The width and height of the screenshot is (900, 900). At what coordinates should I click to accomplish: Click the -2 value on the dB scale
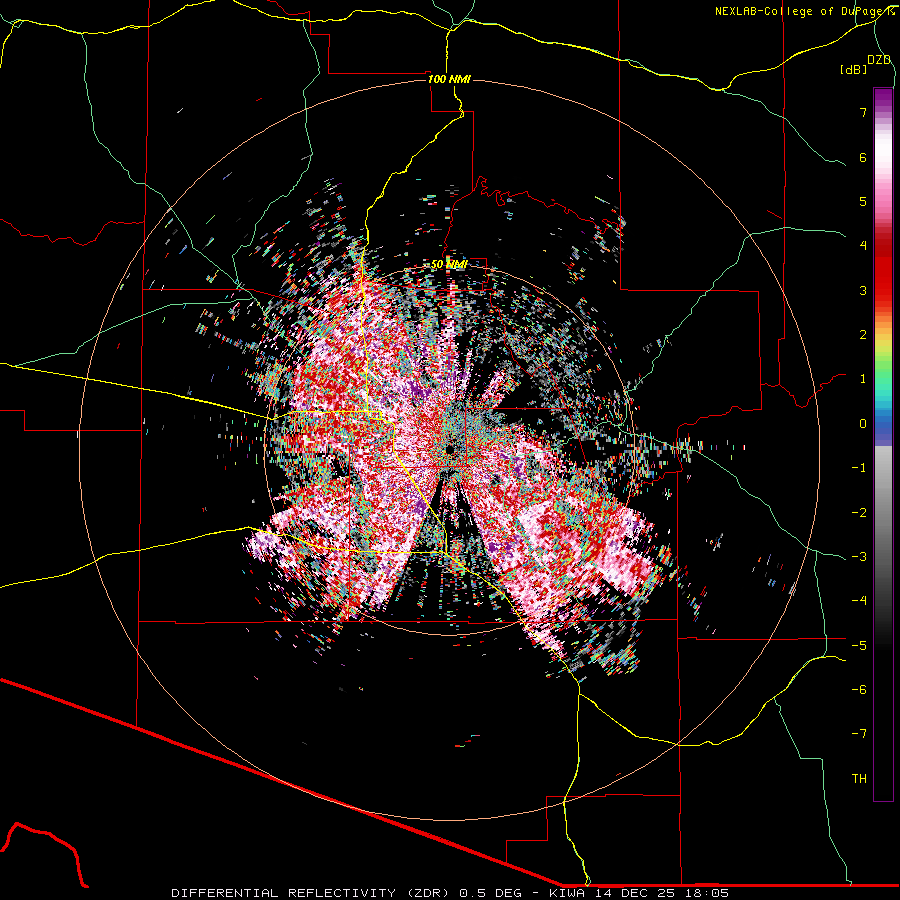pos(859,512)
